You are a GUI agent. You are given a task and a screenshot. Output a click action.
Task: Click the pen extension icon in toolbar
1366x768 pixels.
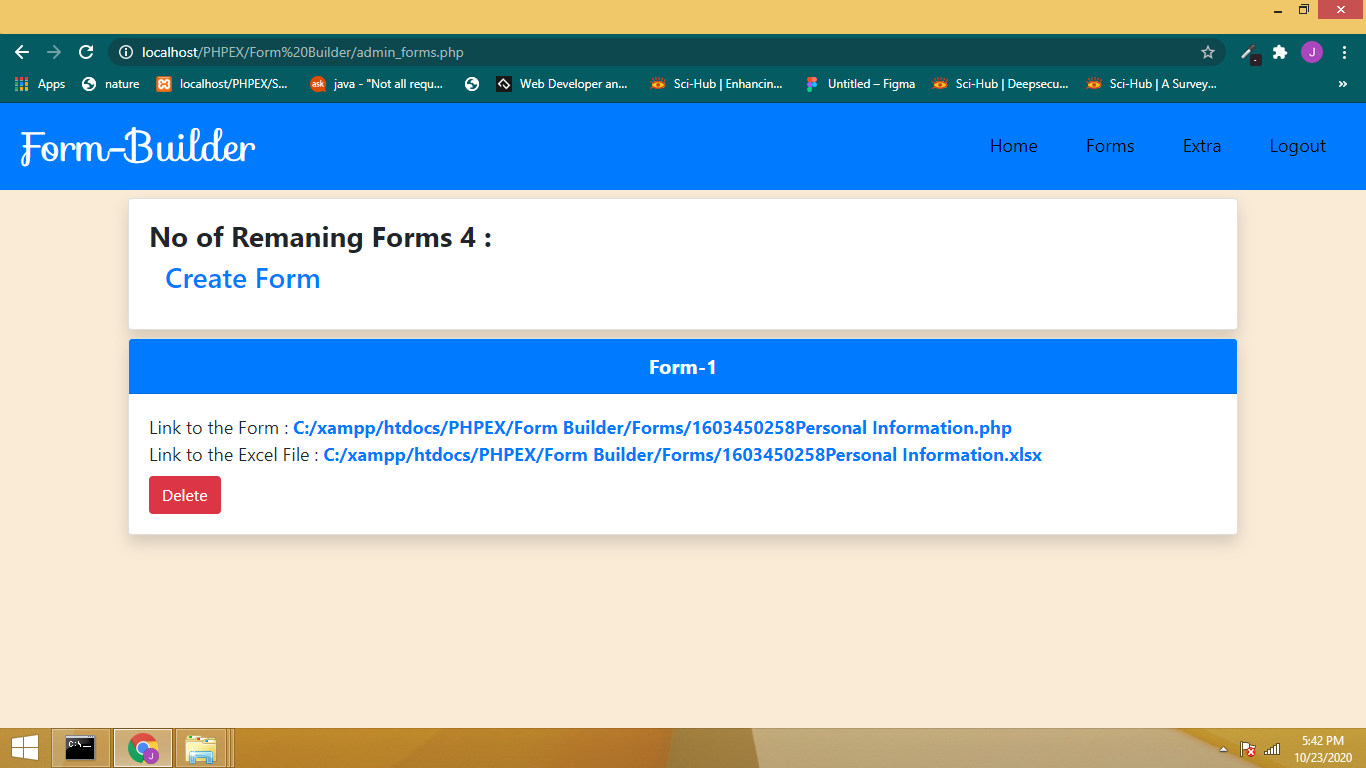[x=1250, y=53]
